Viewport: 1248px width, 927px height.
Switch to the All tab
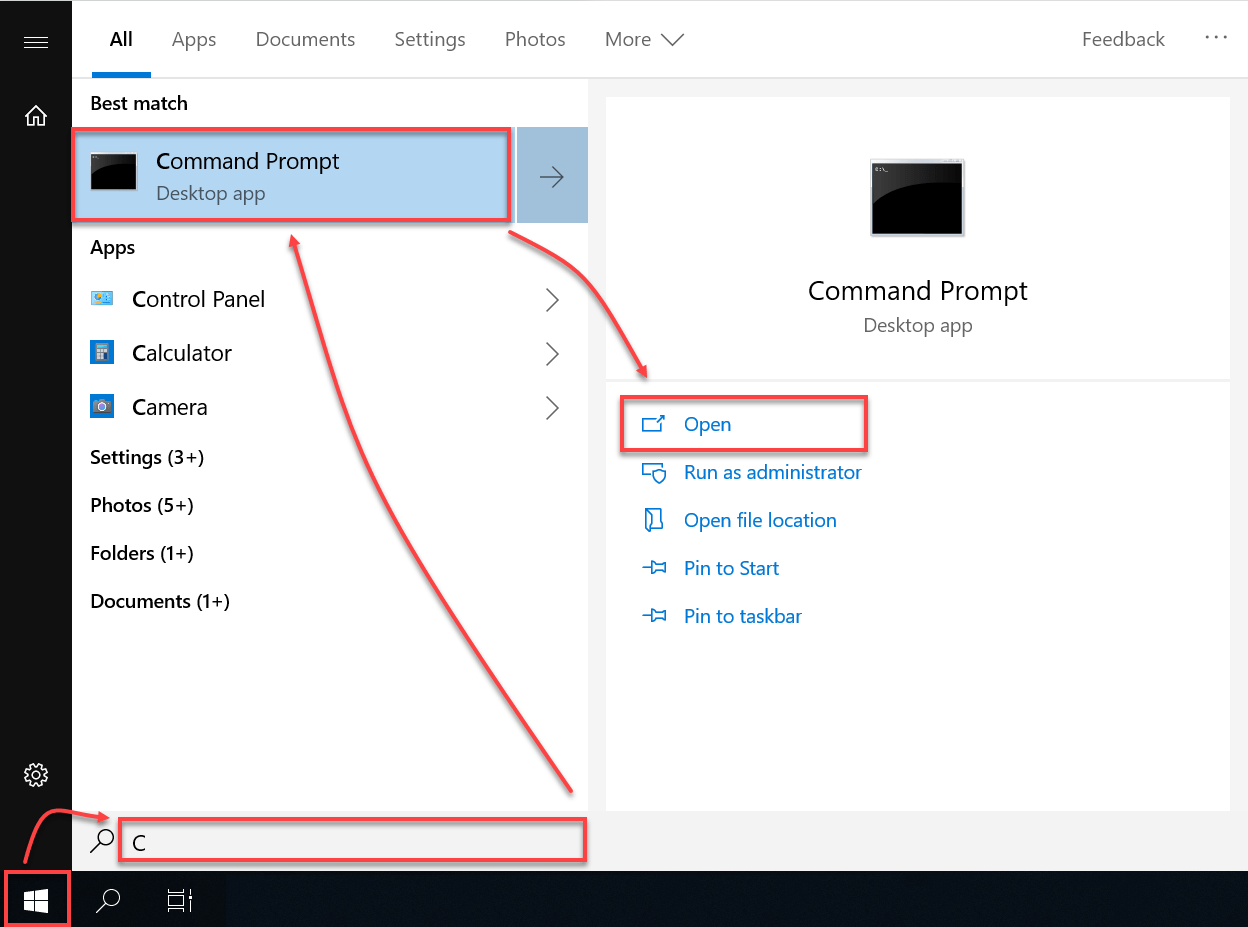tap(121, 39)
